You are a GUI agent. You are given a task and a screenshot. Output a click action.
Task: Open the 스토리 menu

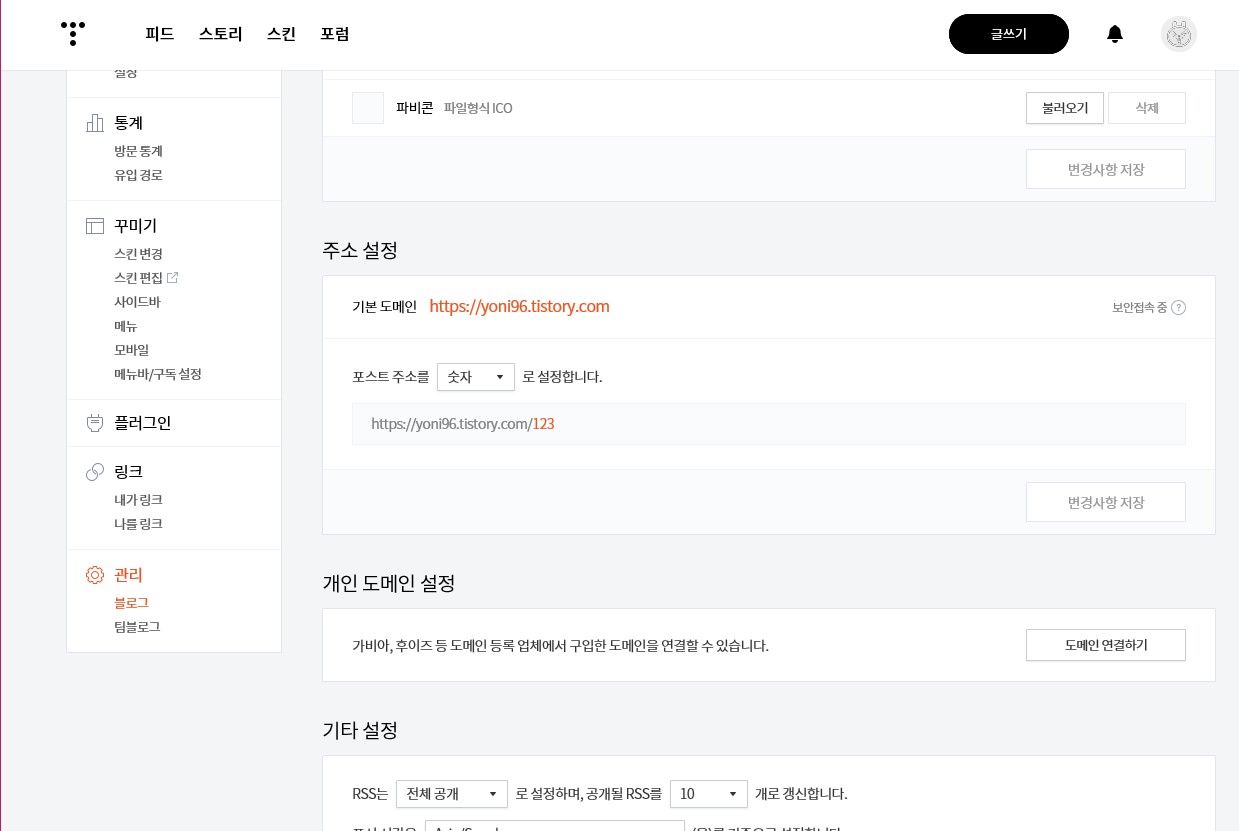221,34
